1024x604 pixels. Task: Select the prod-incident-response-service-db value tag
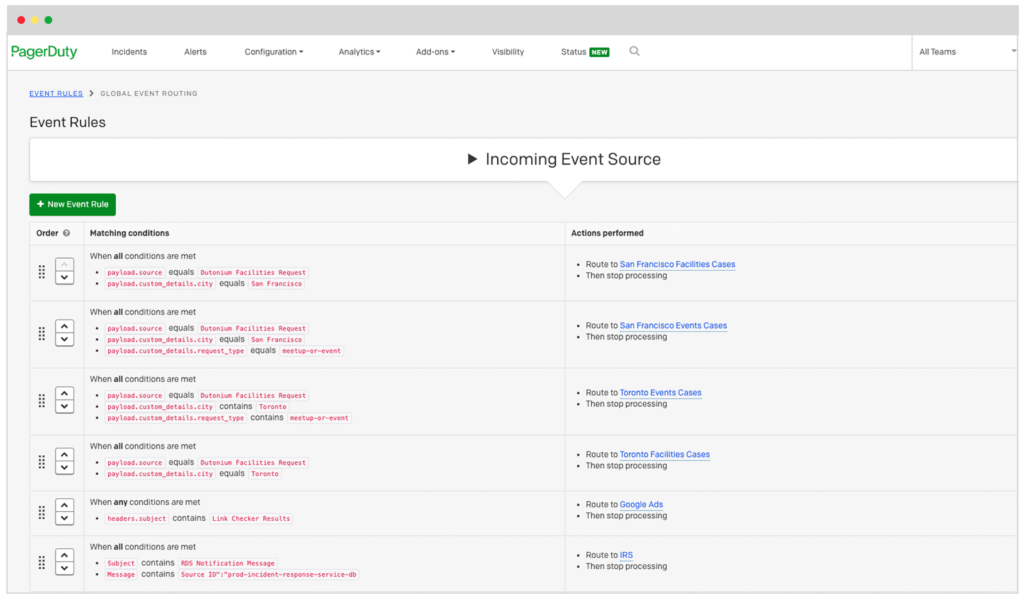[x=268, y=575]
